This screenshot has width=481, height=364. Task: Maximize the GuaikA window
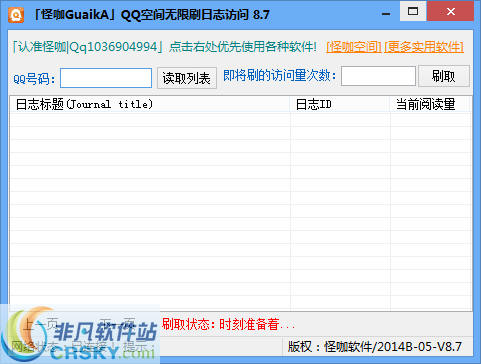click(x=413, y=12)
